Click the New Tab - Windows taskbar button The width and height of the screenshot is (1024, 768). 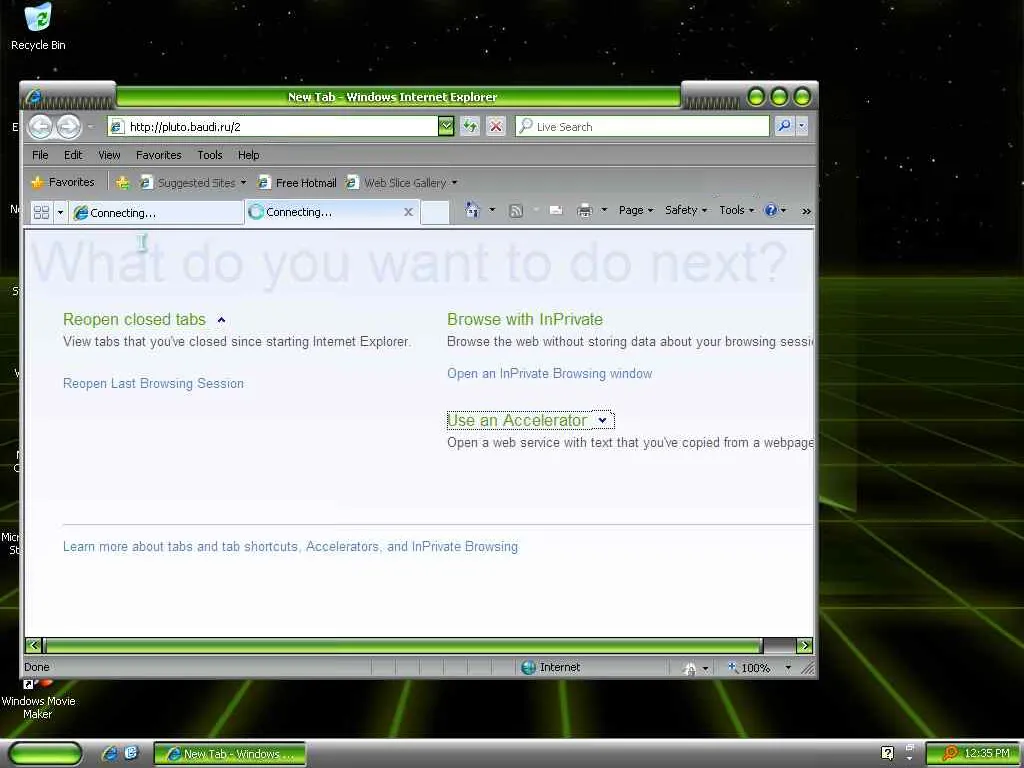pyautogui.click(x=230, y=754)
